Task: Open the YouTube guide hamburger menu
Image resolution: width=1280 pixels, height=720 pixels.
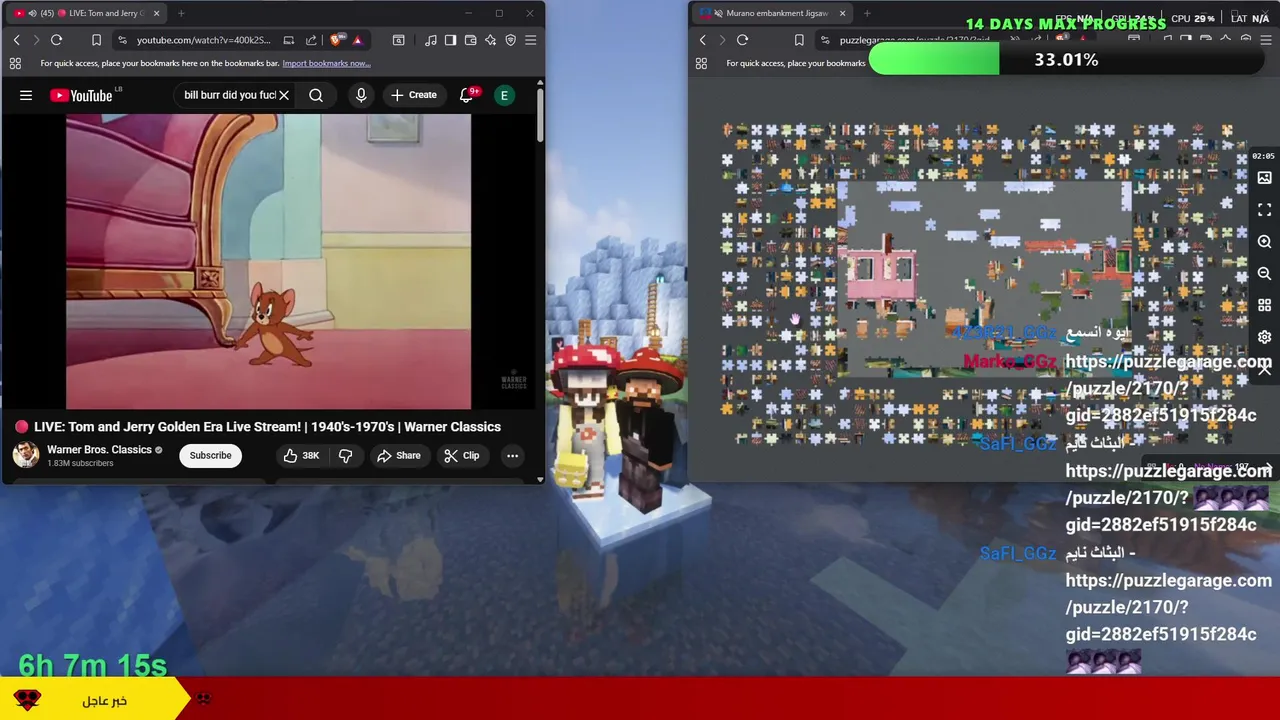Action: pyautogui.click(x=26, y=95)
